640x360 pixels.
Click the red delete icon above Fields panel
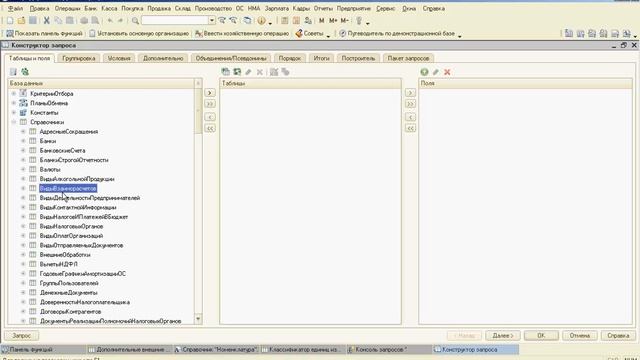point(447,72)
